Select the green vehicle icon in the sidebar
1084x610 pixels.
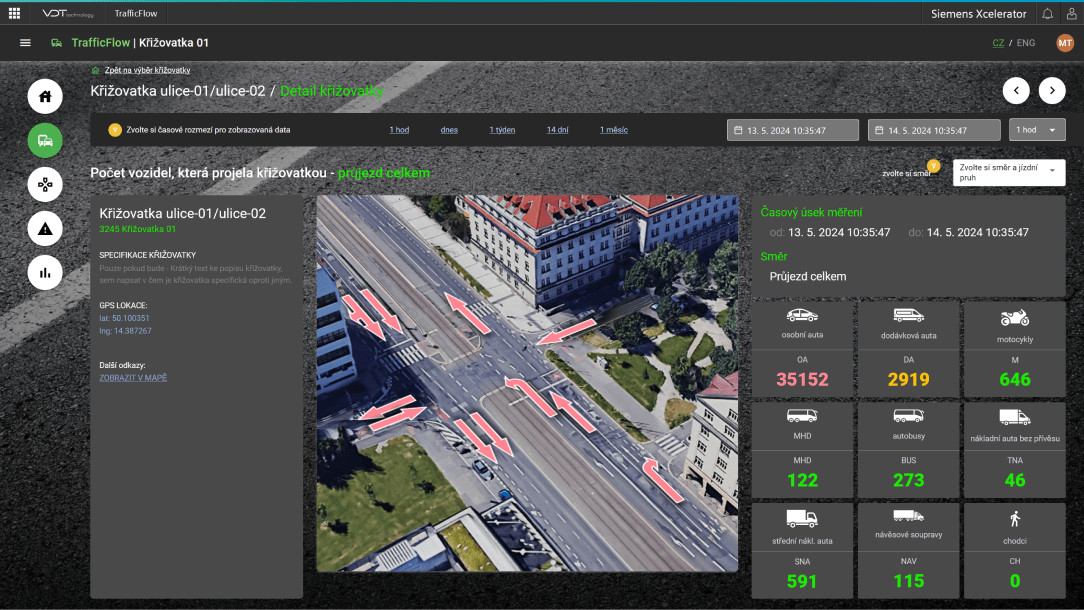click(45, 140)
